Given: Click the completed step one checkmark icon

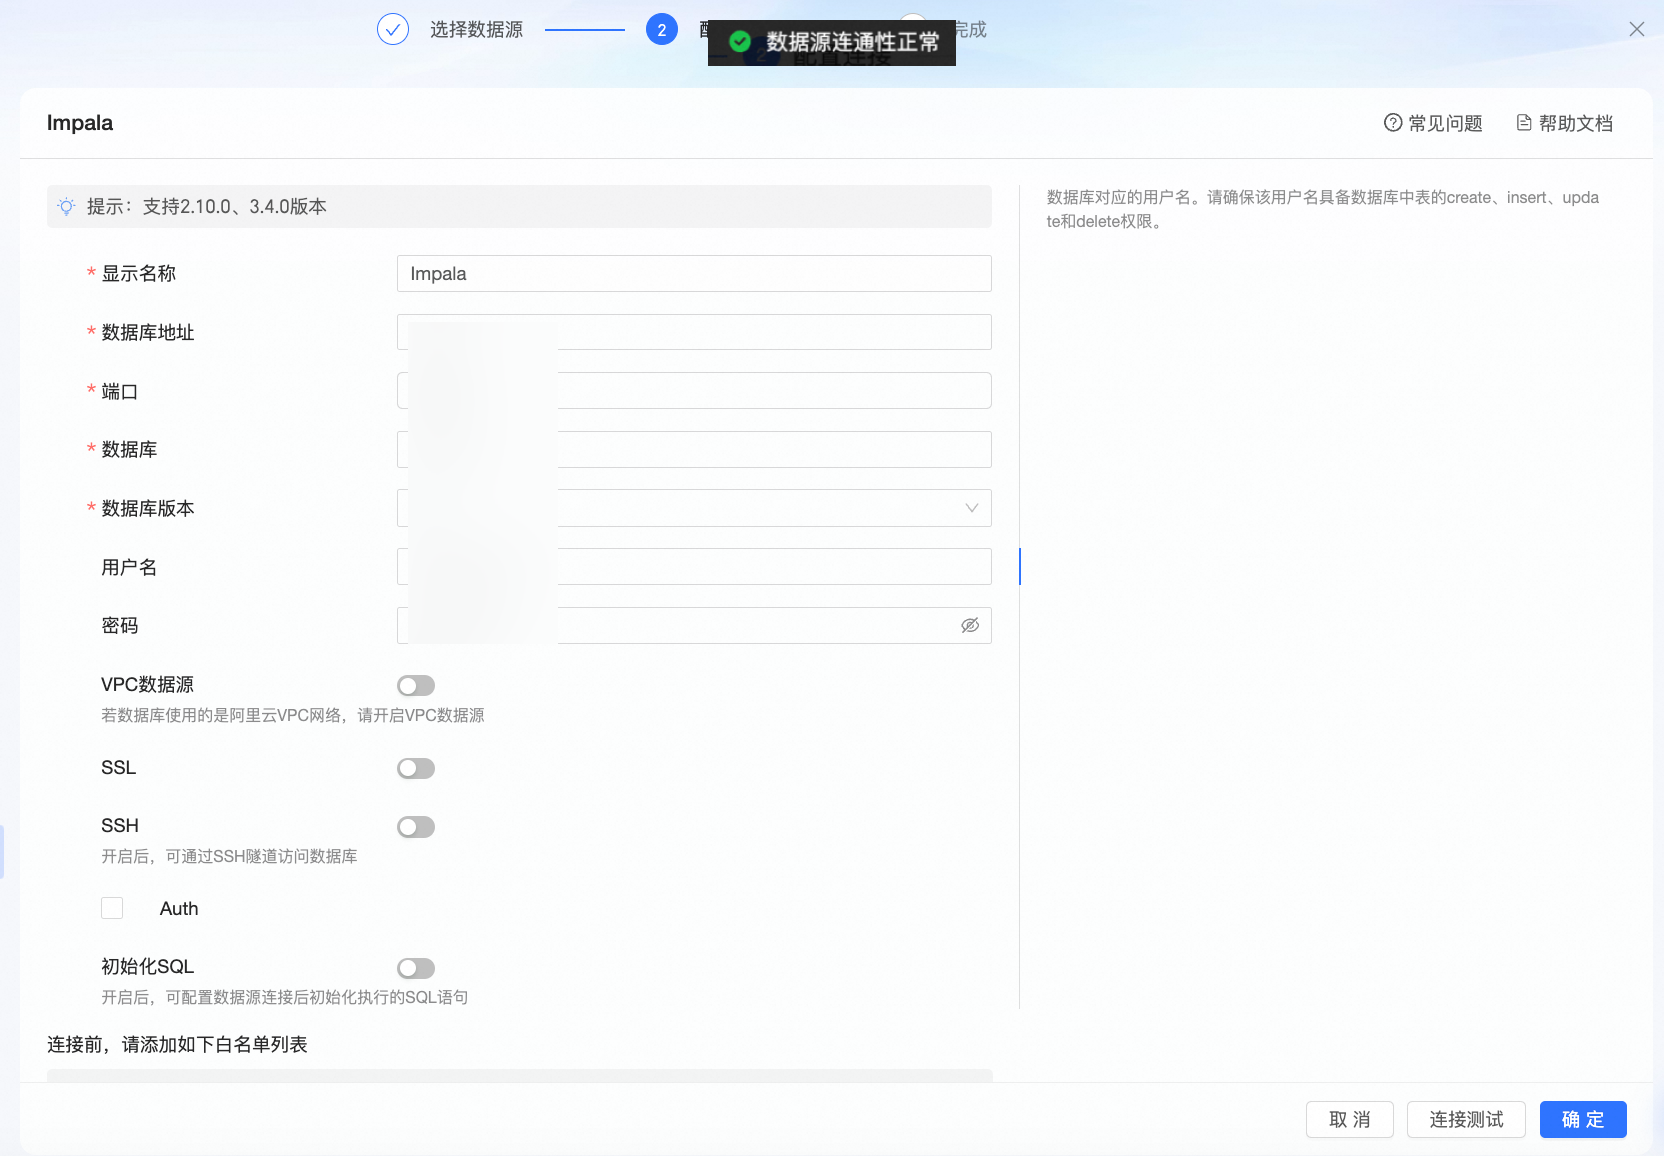Looking at the screenshot, I should click(393, 30).
